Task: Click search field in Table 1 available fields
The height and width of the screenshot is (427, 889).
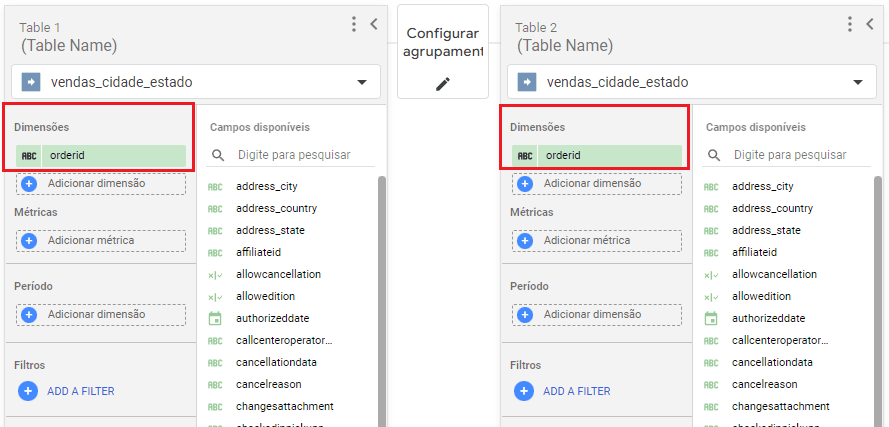Action: point(300,155)
